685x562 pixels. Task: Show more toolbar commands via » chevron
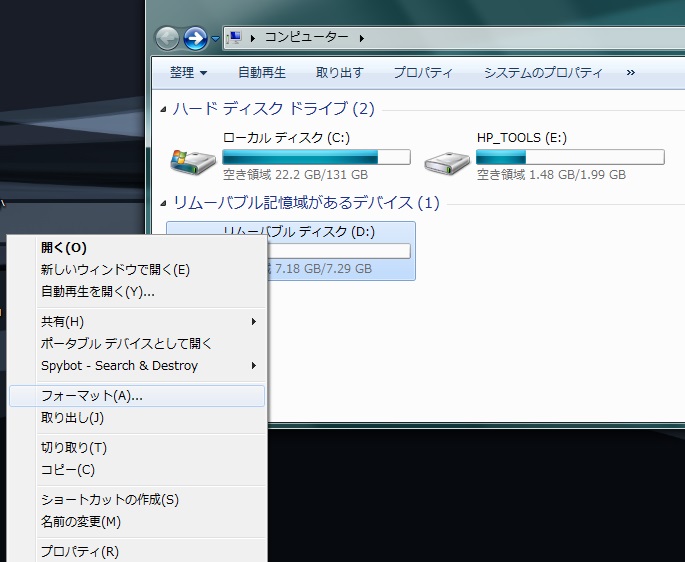coord(630,73)
